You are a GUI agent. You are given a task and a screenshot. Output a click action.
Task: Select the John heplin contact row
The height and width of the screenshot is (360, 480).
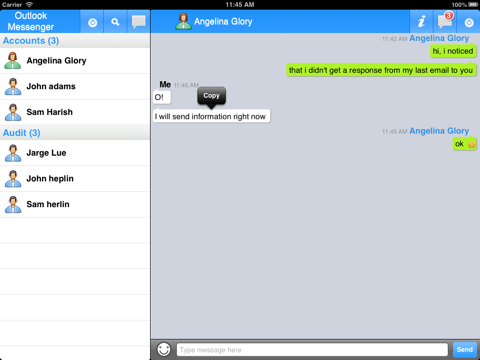tap(75, 179)
